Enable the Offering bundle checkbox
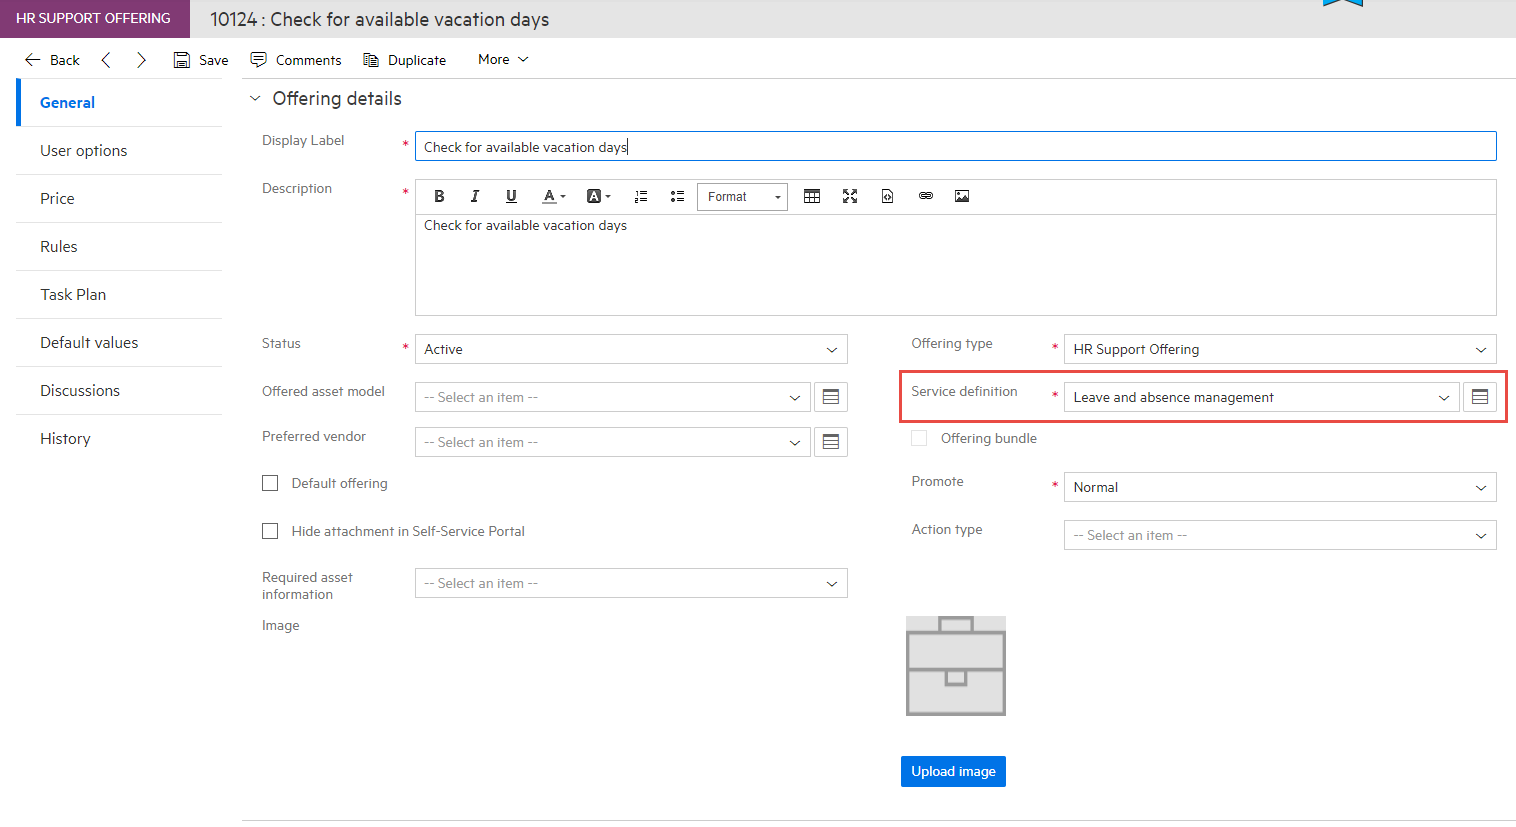1516x827 pixels. point(919,438)
